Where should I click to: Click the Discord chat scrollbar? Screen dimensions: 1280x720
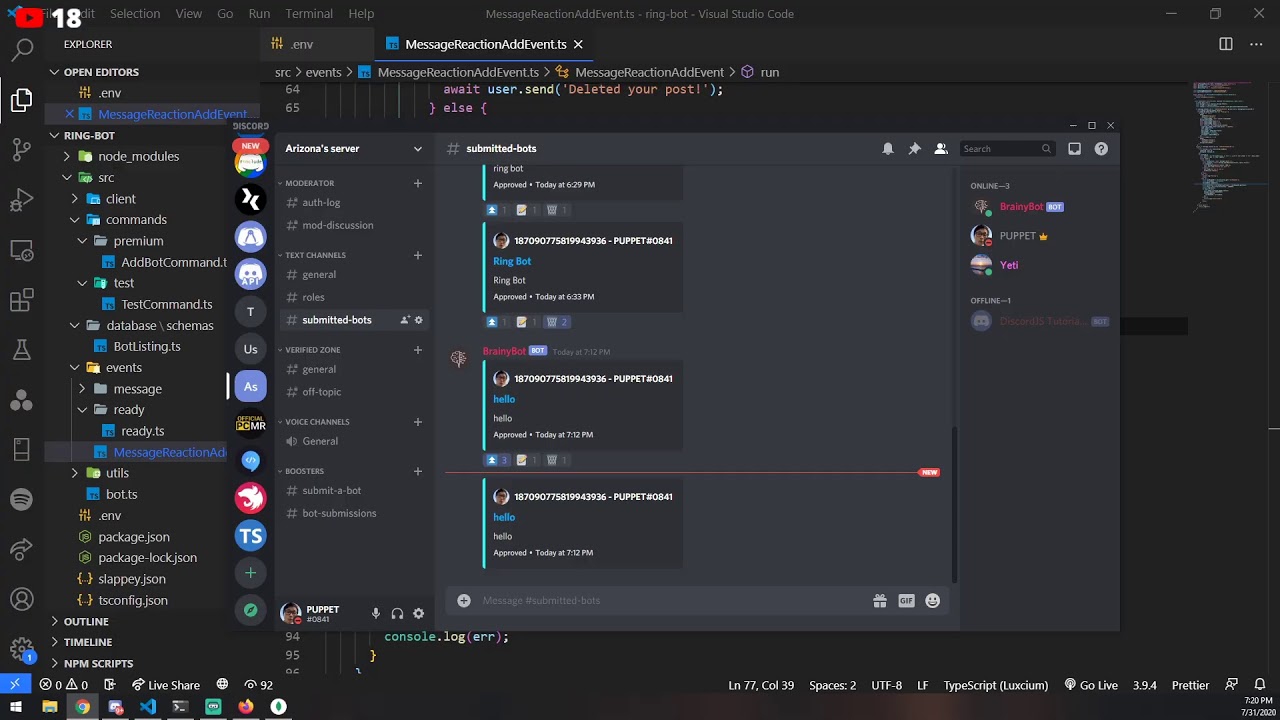click(953, 503)
